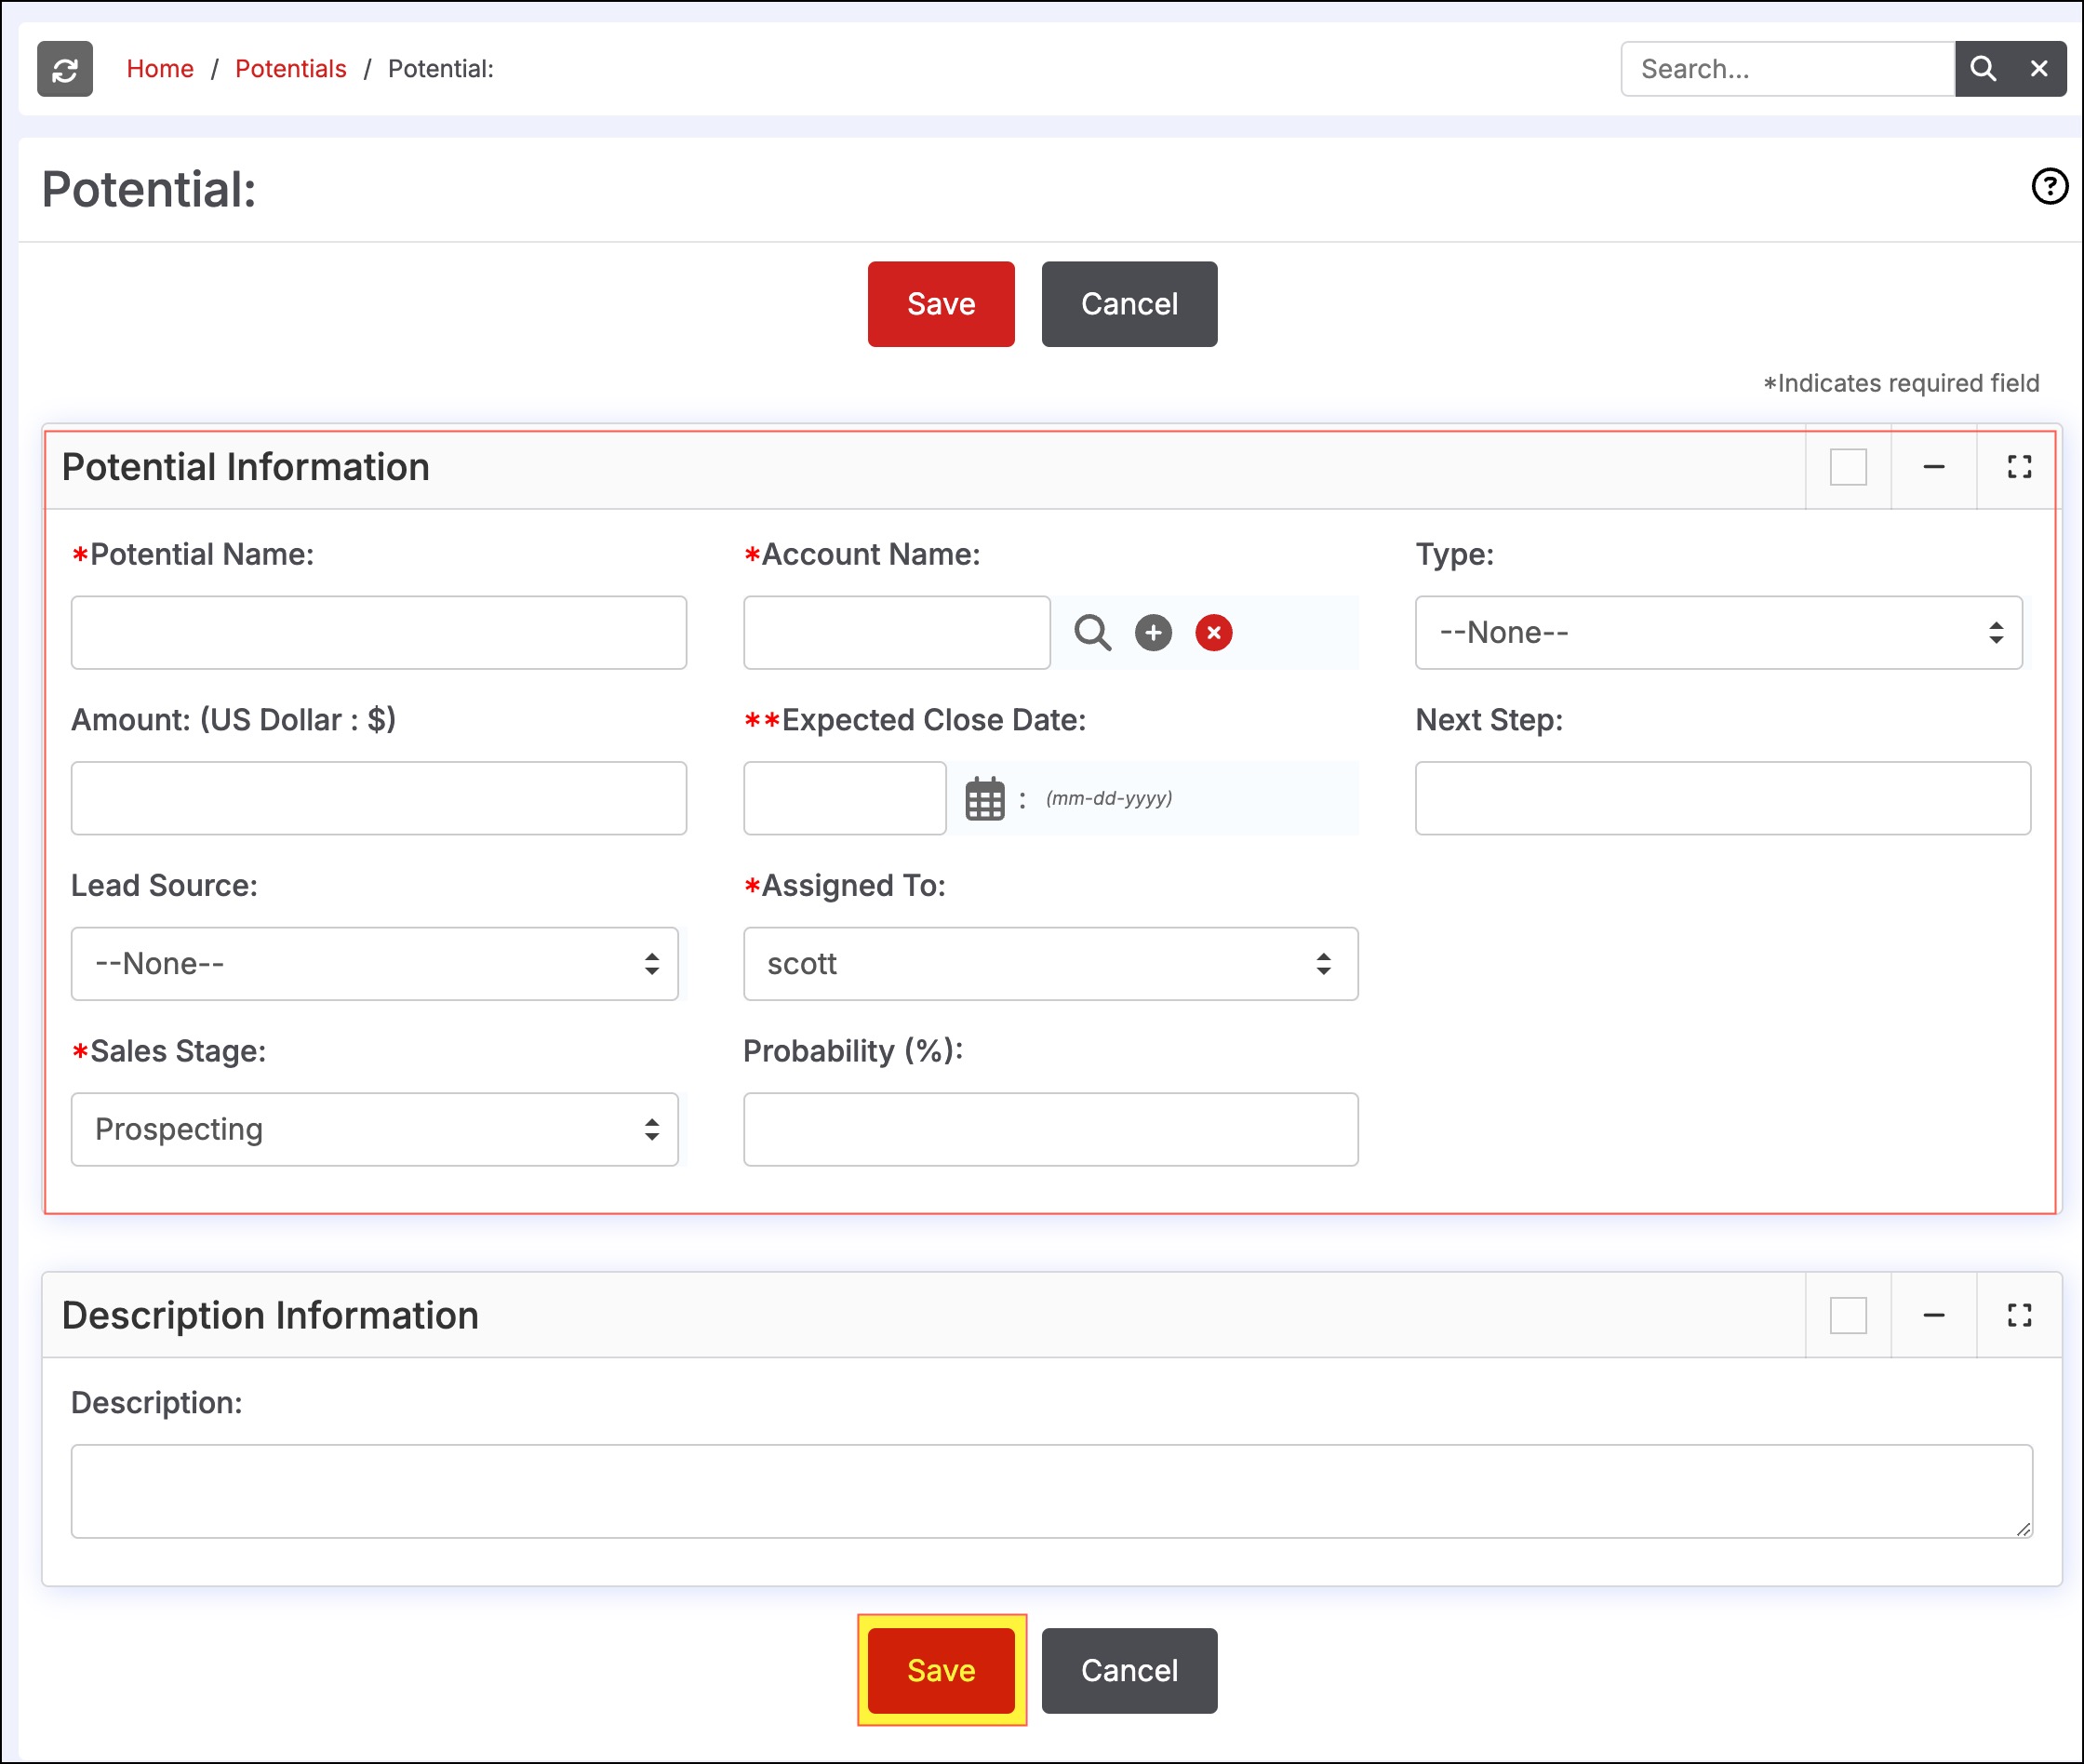
Task: Open the help question mark icon
Action: tap(2049, 186)
